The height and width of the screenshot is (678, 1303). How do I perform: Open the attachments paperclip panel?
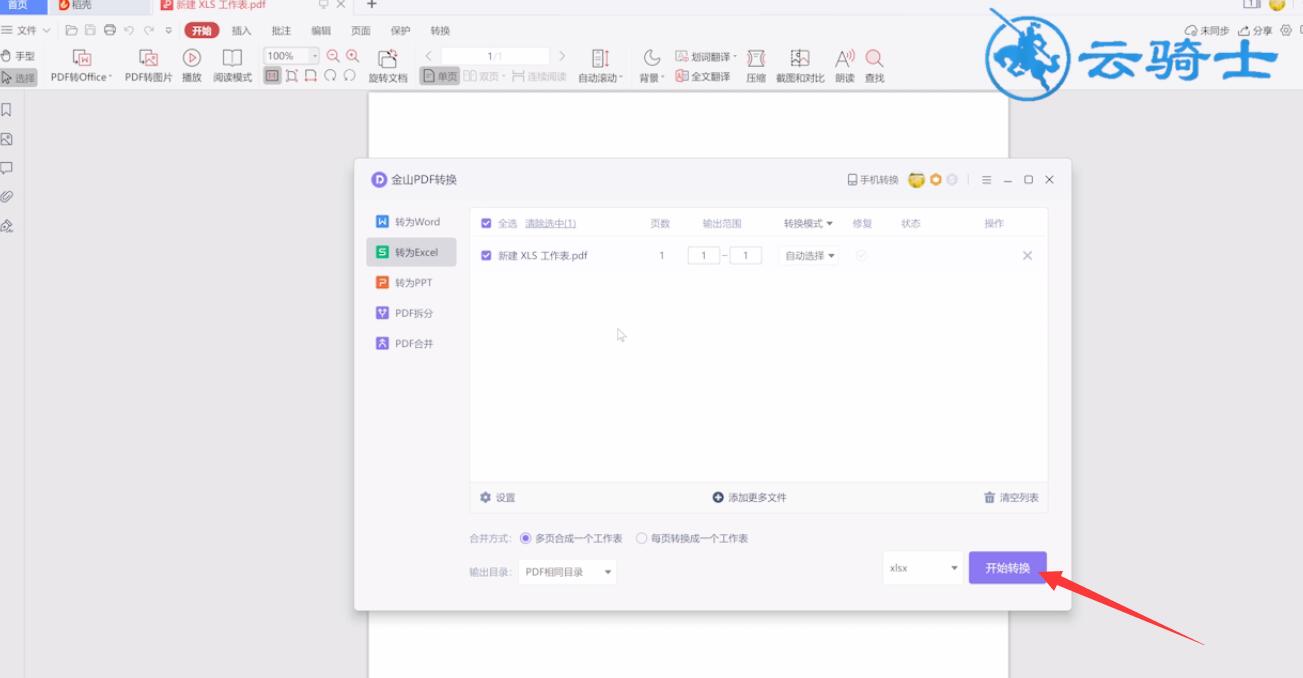point(7,197)
